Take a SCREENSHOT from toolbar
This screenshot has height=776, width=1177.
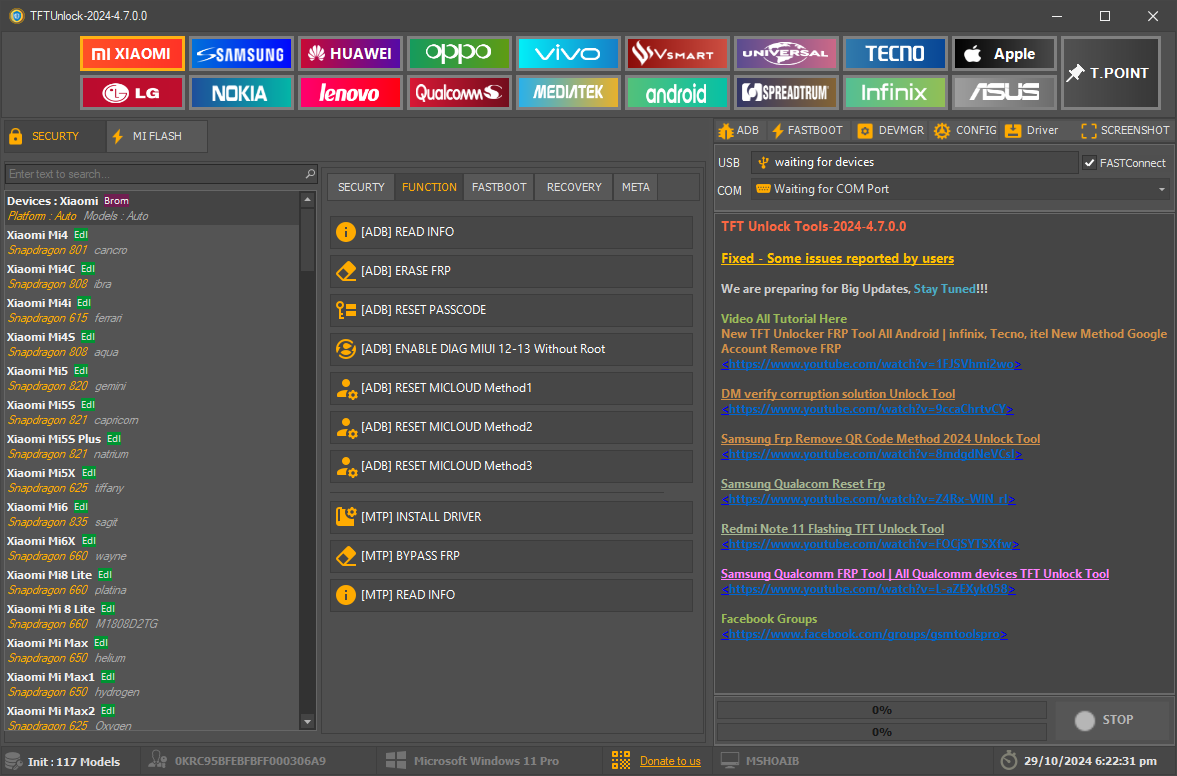pyautogui.click(x=1125, y=131)
